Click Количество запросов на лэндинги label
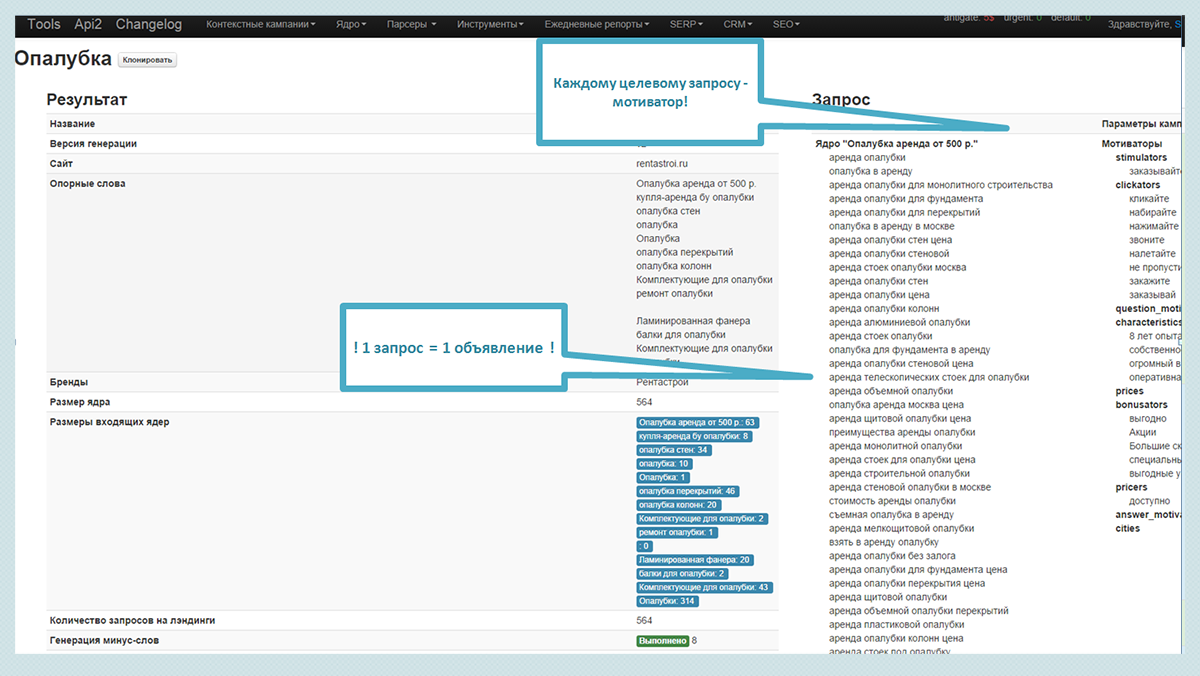The width and height of the screenshot is (1200, 676). tap(133, 621)
